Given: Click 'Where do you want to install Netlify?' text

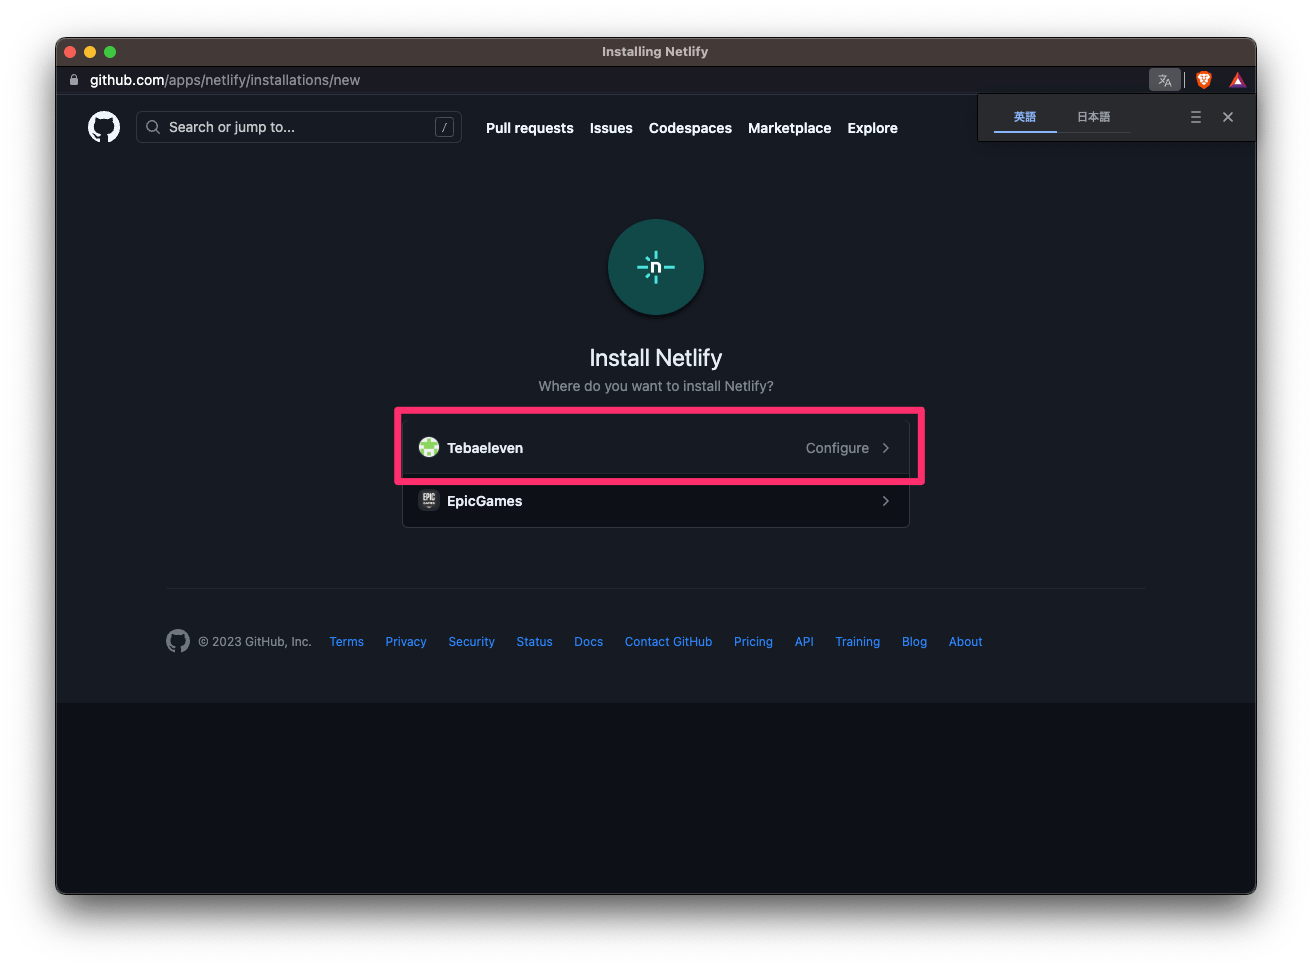Looking at the screenshot, I should [656, 386].
